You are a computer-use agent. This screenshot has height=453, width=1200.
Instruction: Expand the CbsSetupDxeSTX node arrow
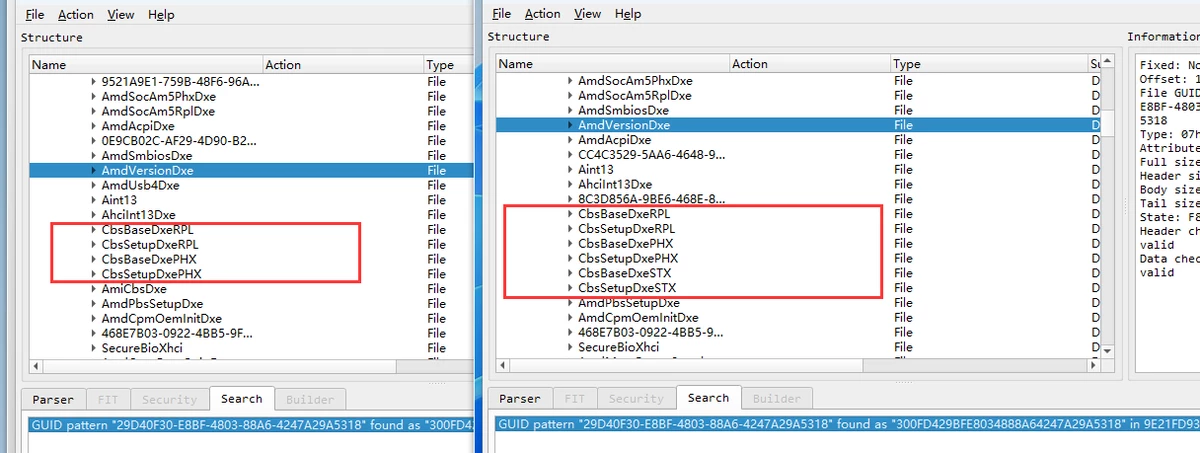coord(570,288)
